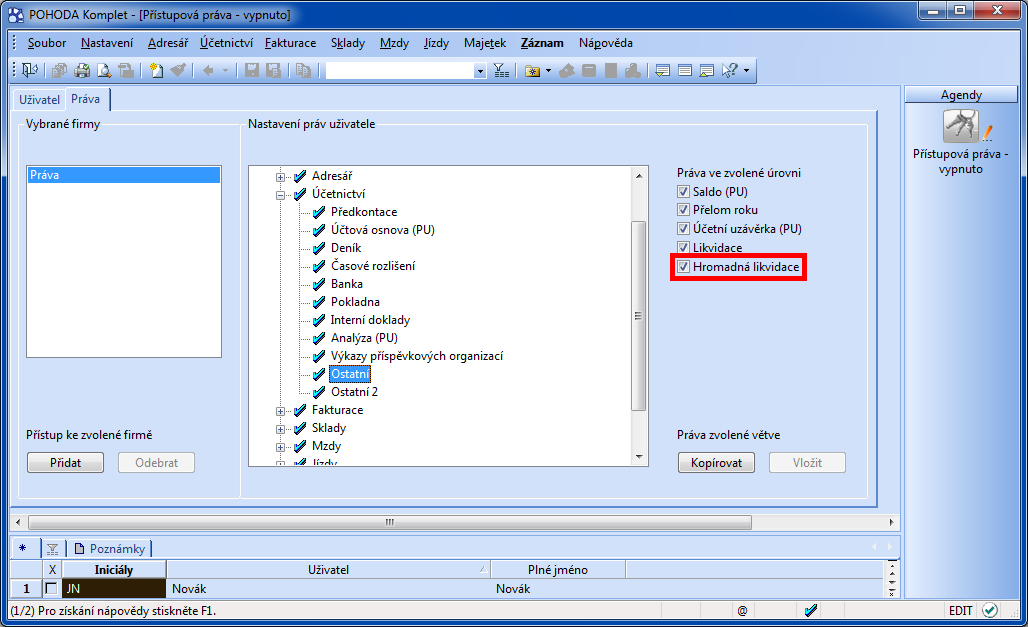Uncheck the Saldo (PU) checkbox
This screenshot has width=1028, height=627.
pos(683,192)
